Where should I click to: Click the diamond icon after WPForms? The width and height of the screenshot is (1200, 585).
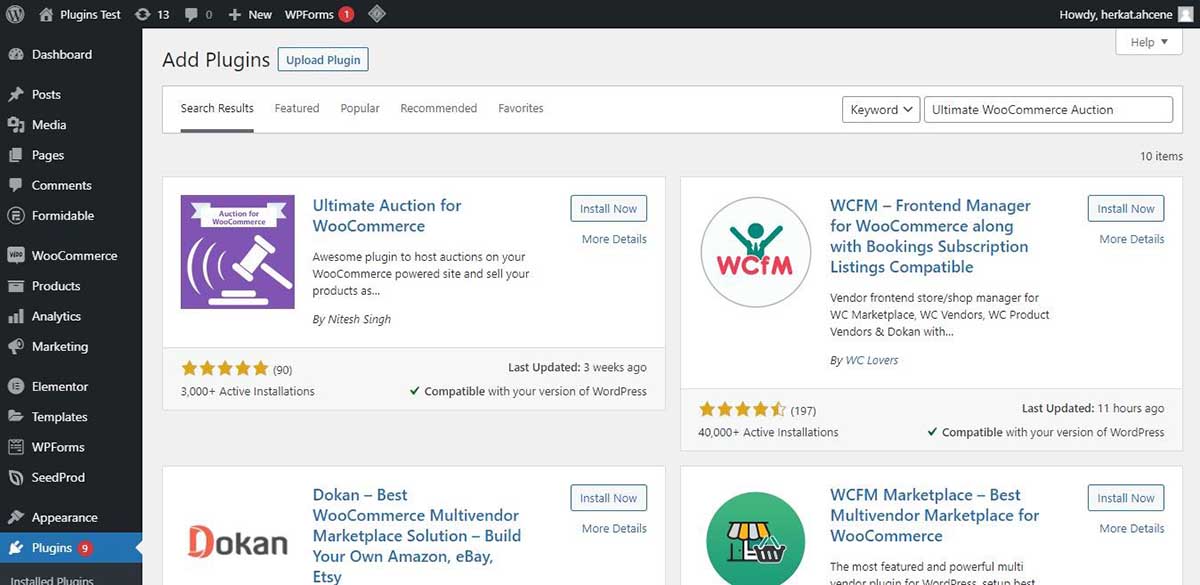coord(376,14)
